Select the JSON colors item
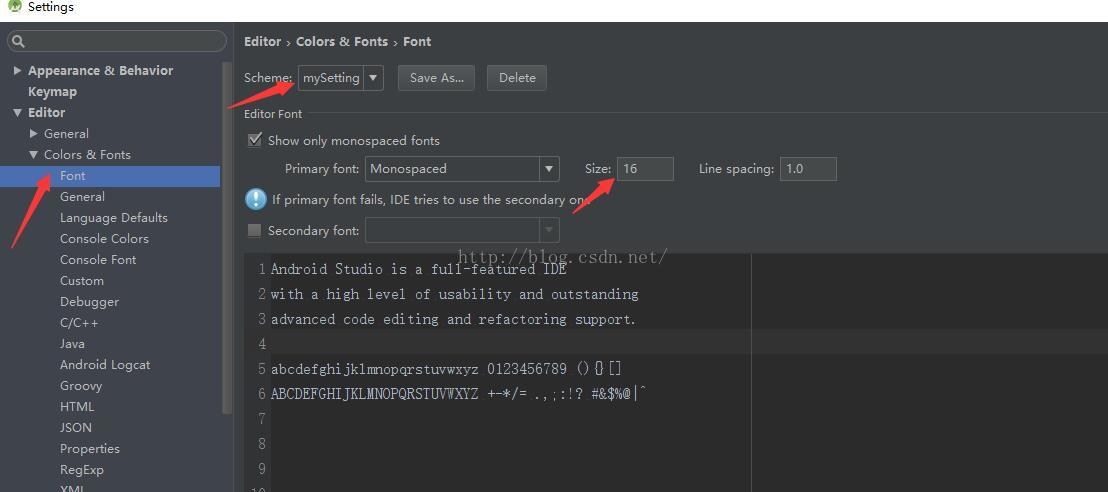This screenshot has width=1108, height=492. point(76,428)
